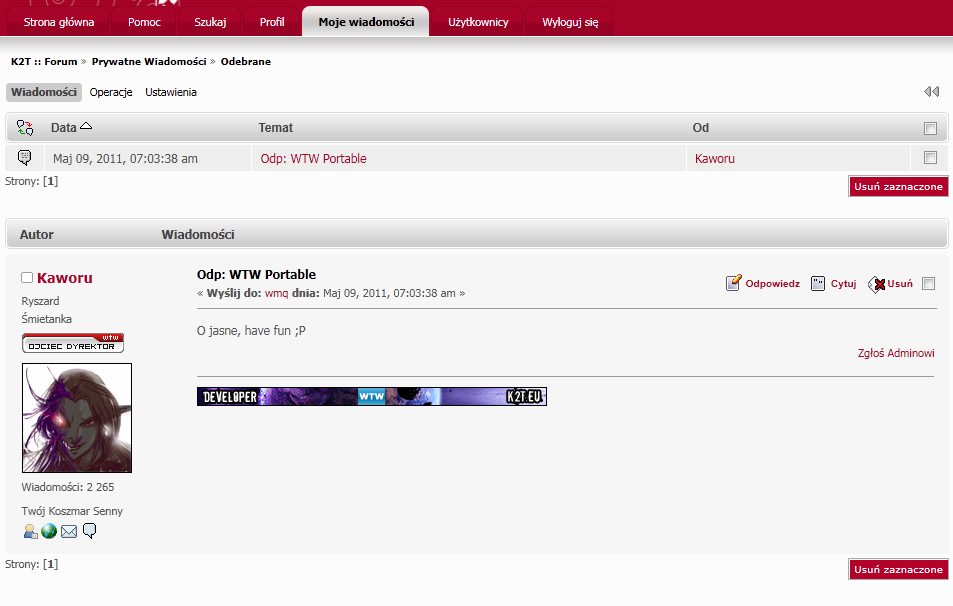The height and width of the screenshot is (606, 953).
Task: Click the double-arrow collapse icon at top right
Action: point(931,92)
